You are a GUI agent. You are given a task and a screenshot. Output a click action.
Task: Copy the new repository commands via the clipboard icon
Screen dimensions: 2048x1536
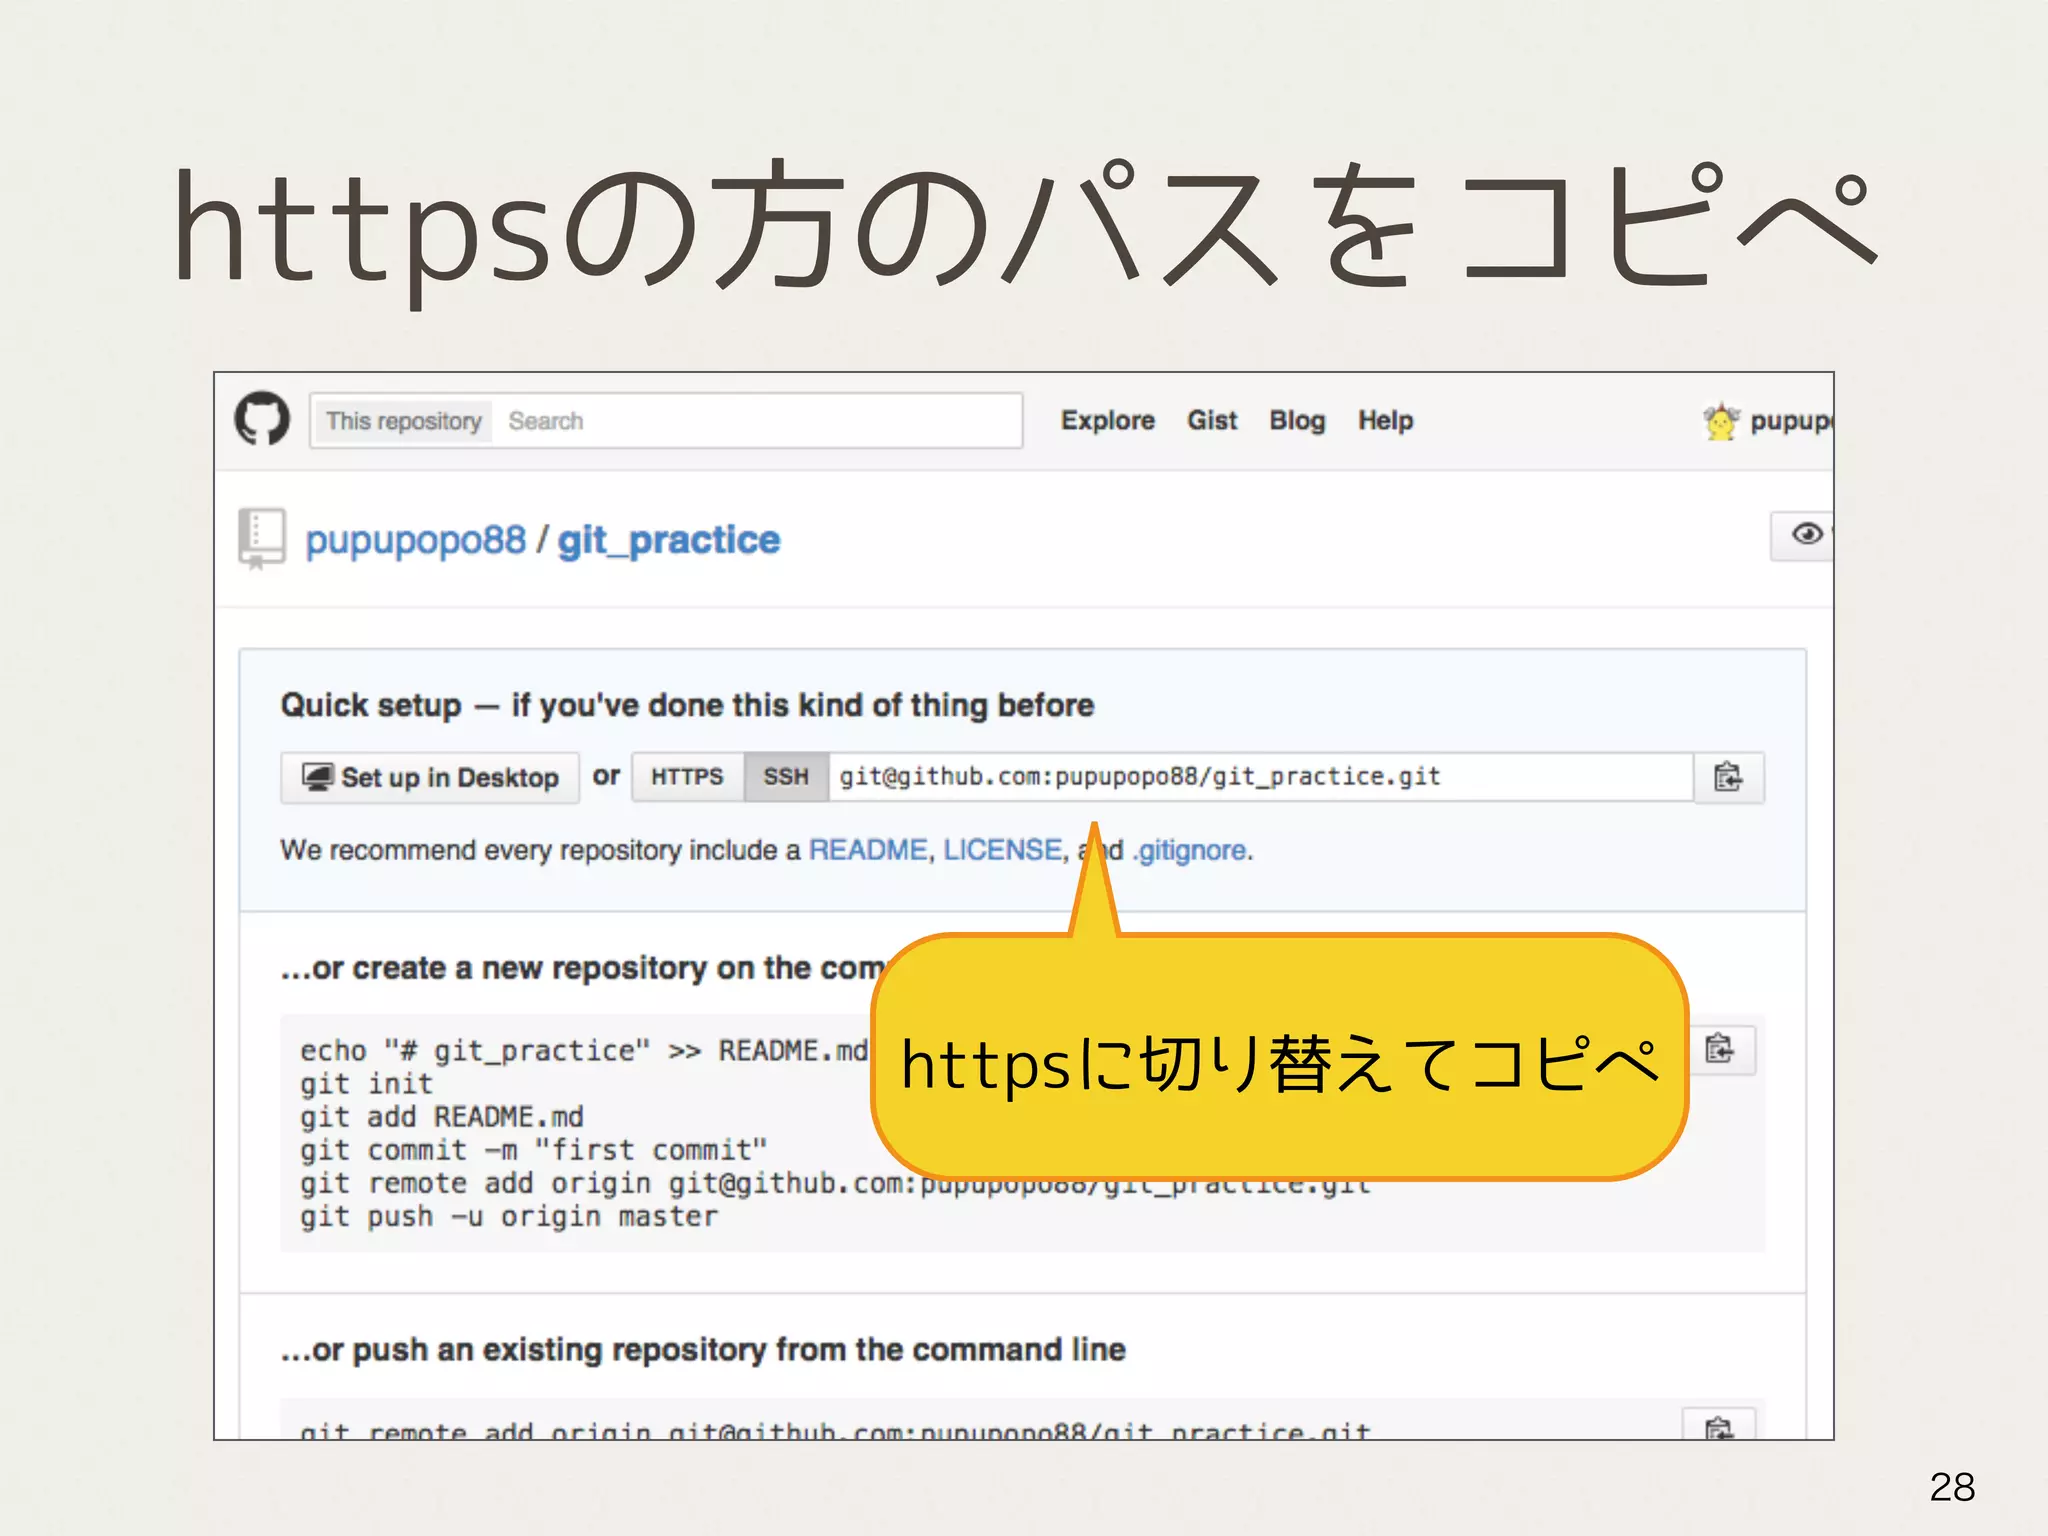(1719, 1049)
